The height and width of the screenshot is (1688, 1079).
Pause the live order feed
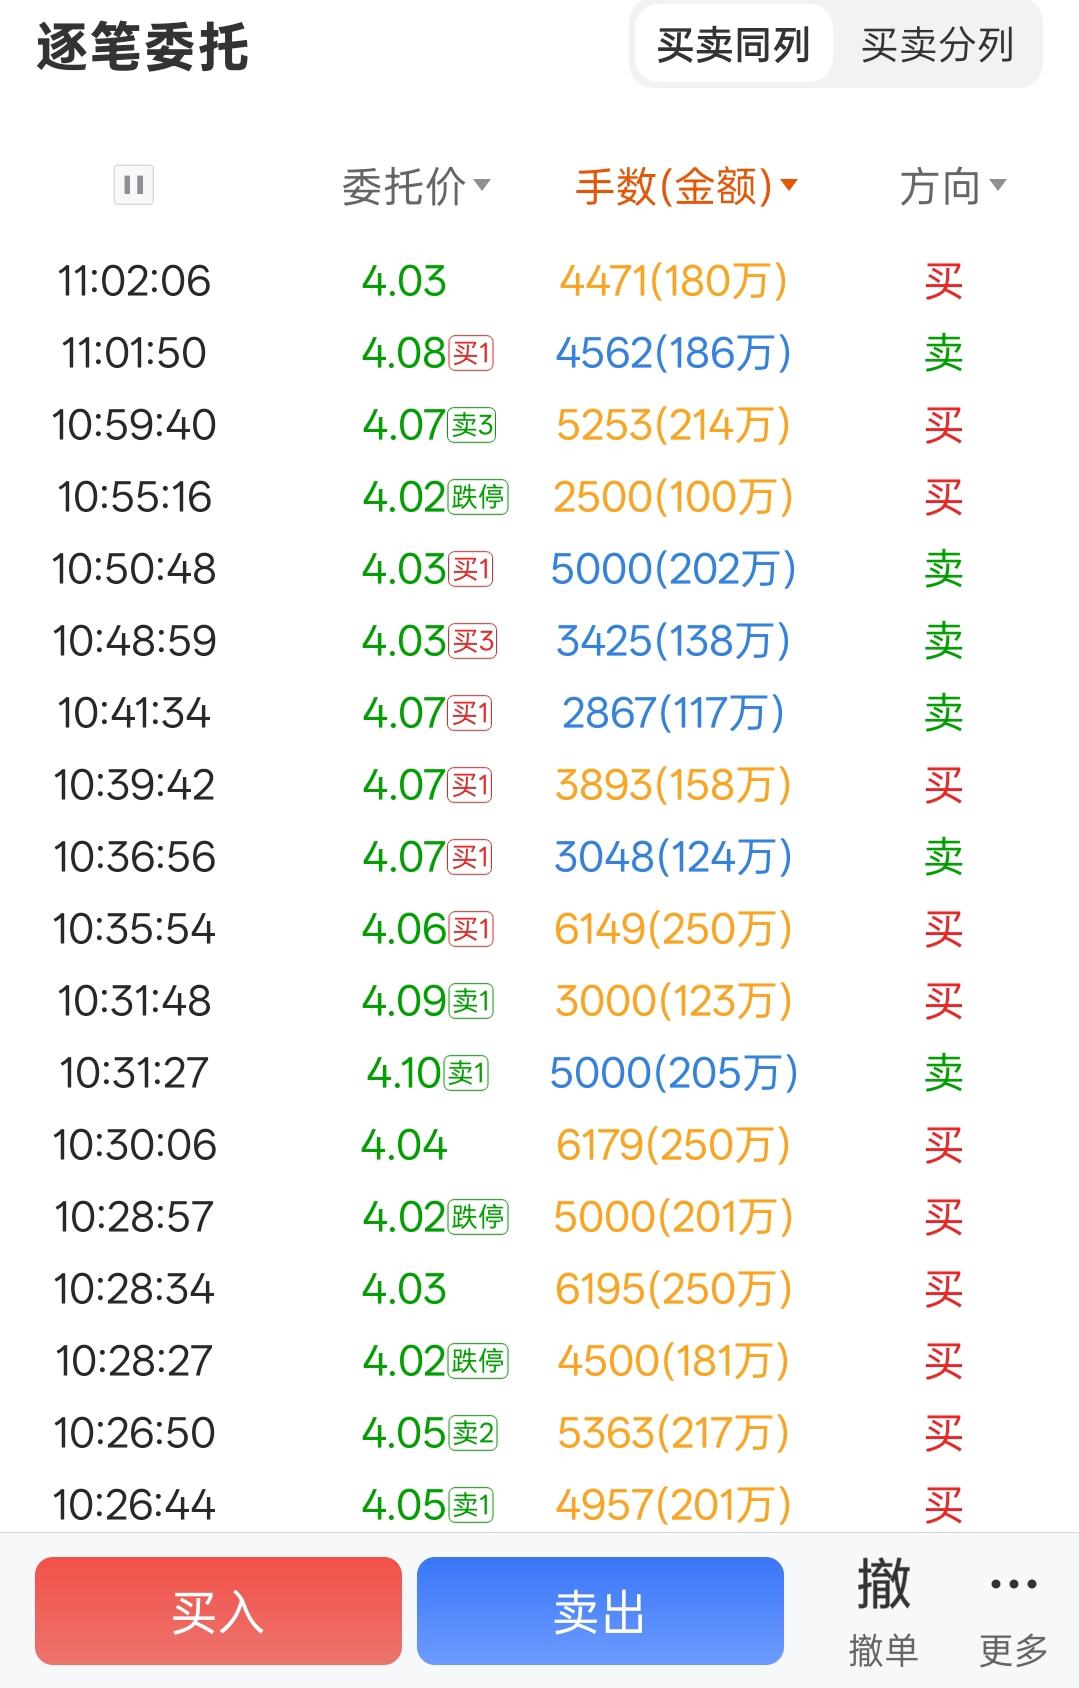click(134, 185)
